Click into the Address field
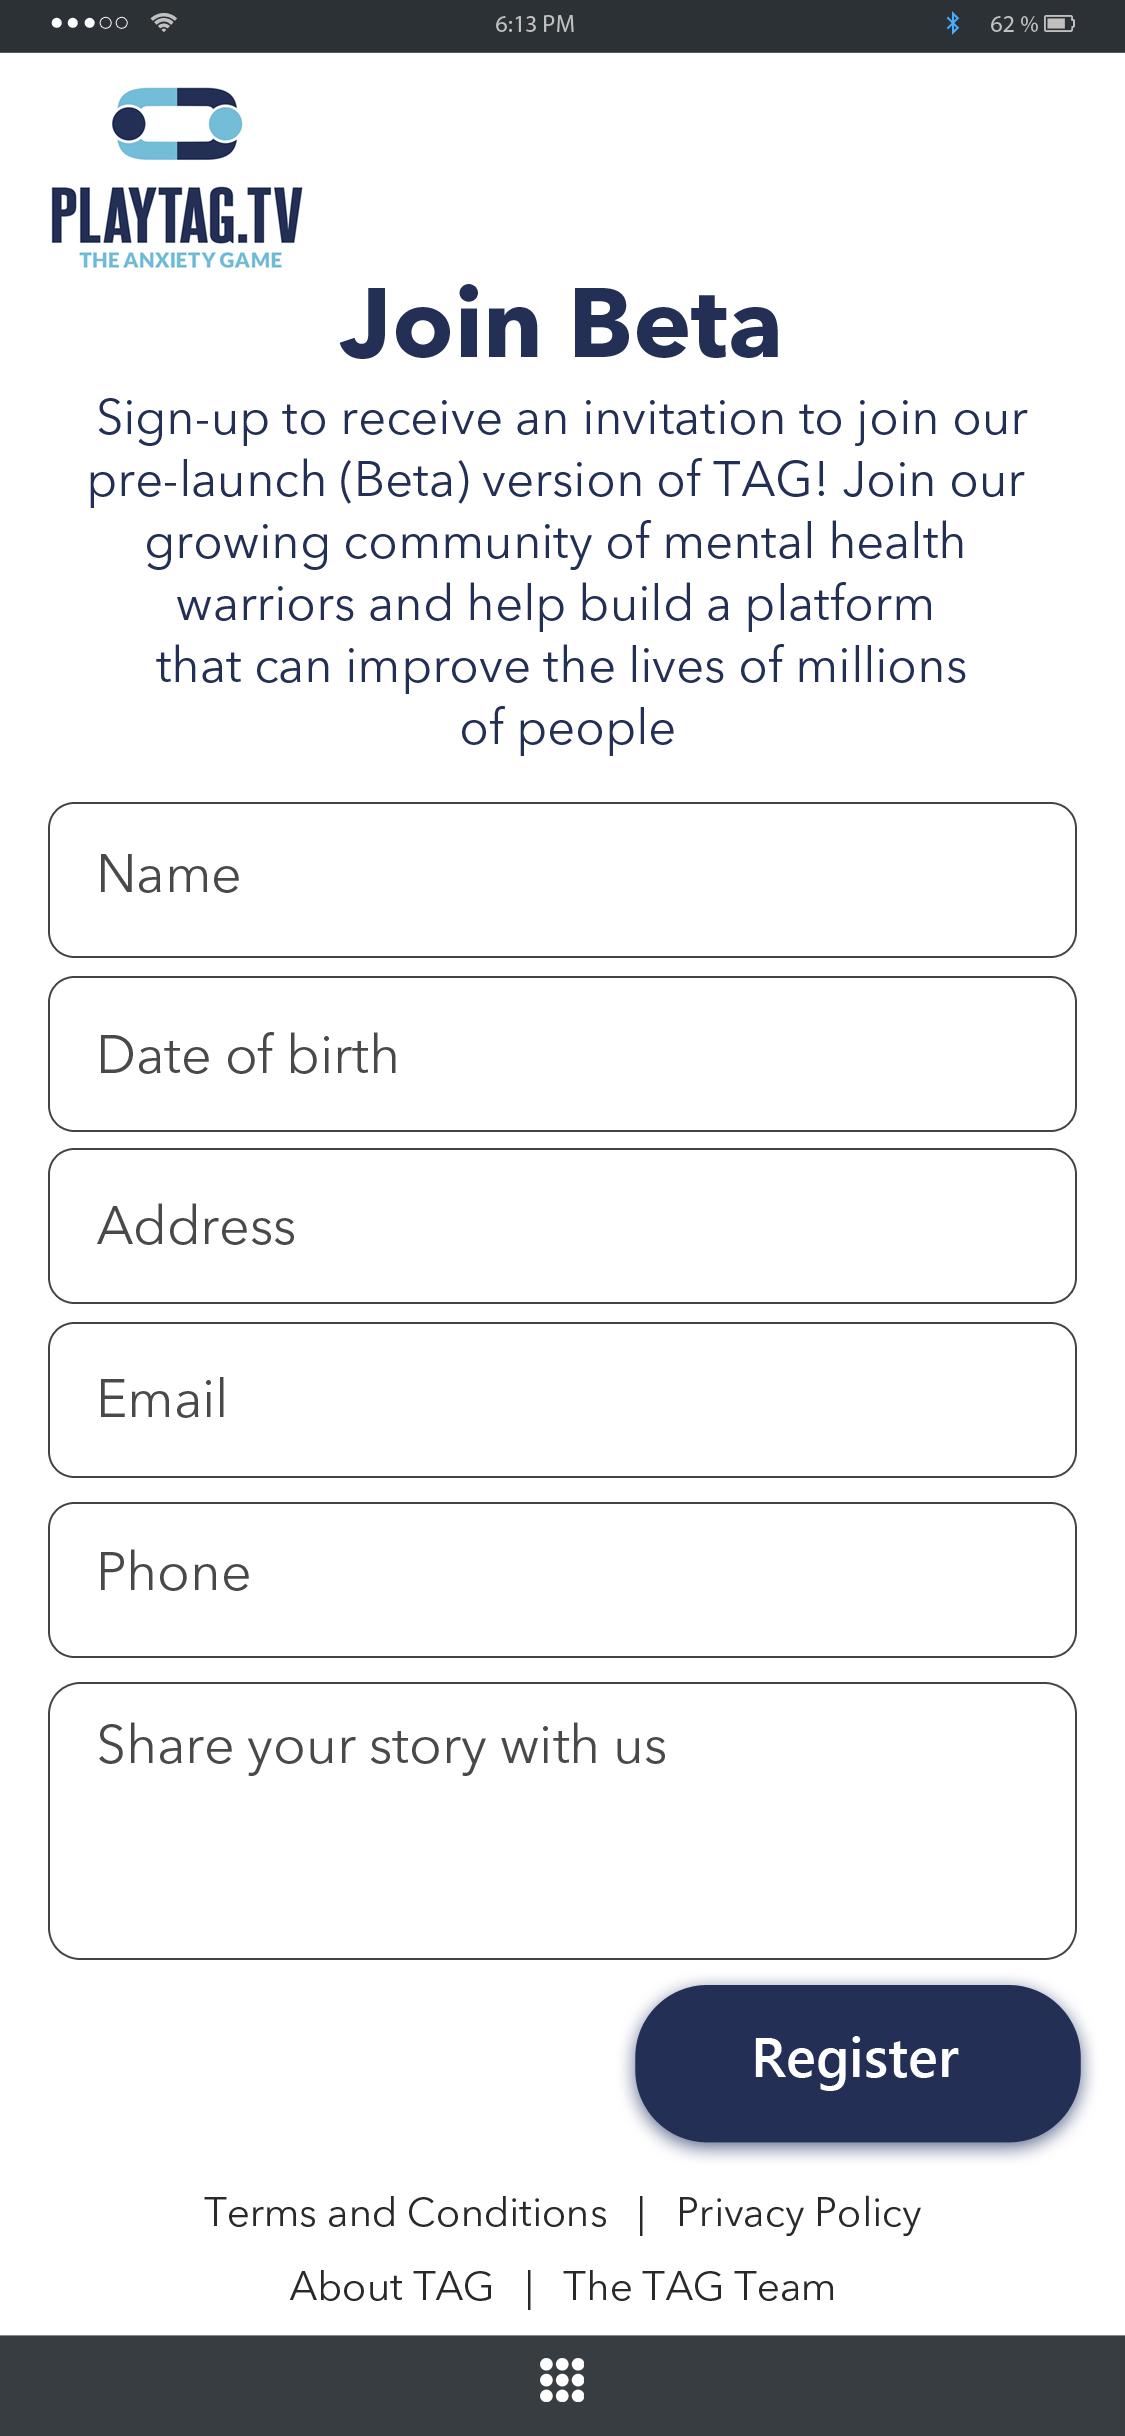 [562, 1226]
